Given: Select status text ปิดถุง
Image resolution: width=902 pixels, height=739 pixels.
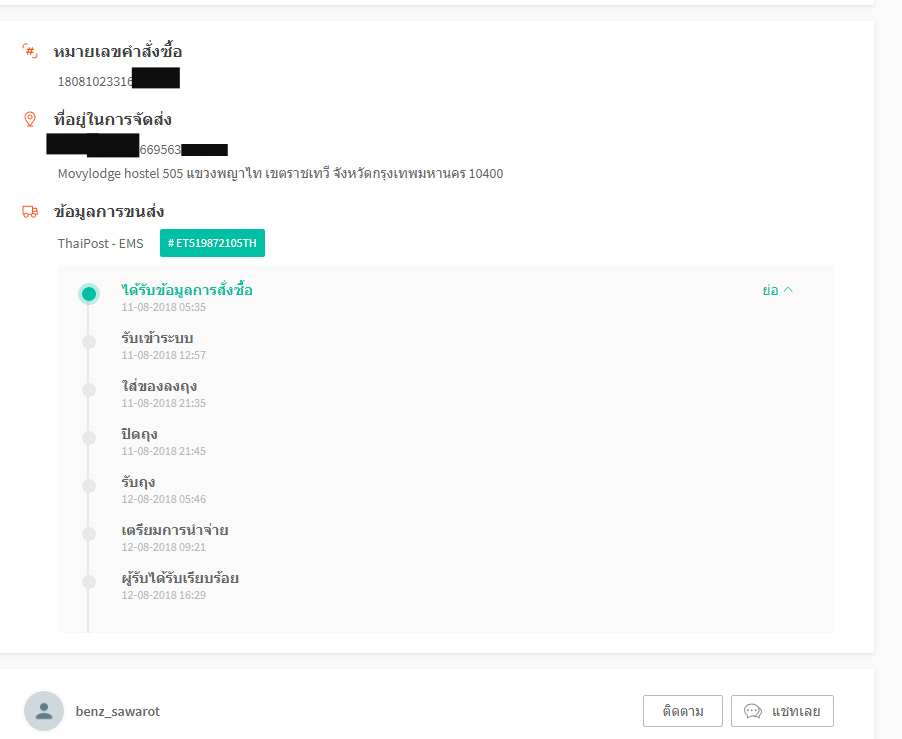Looking at the screenshot, I should pyautogui.click(x=139, y=434).
